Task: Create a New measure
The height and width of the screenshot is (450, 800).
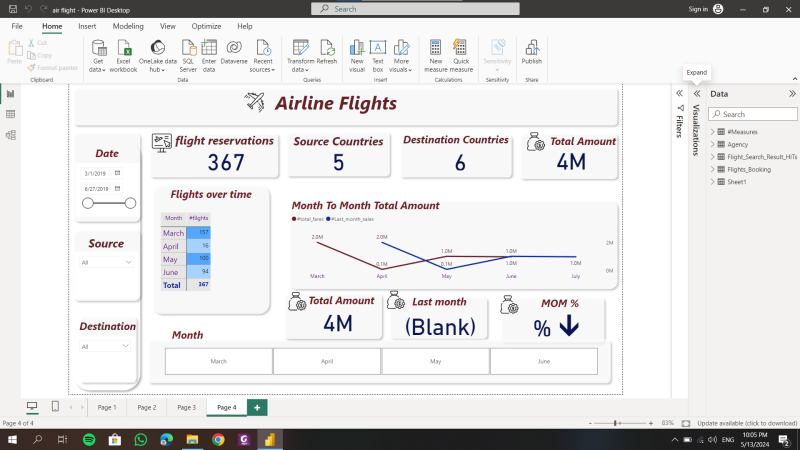Action: [x=436, y=54]
